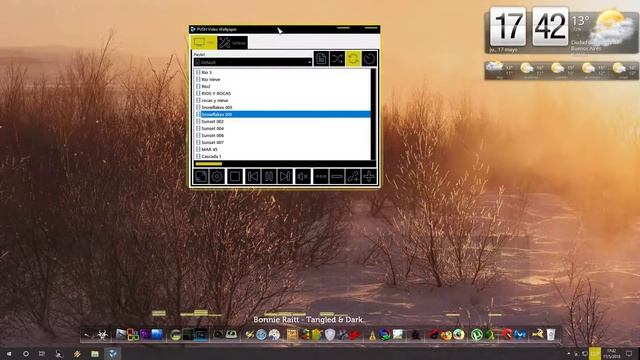The image size is (640, 360).
Task: Click the yellow playback progress bar
Action: point(209,164)
